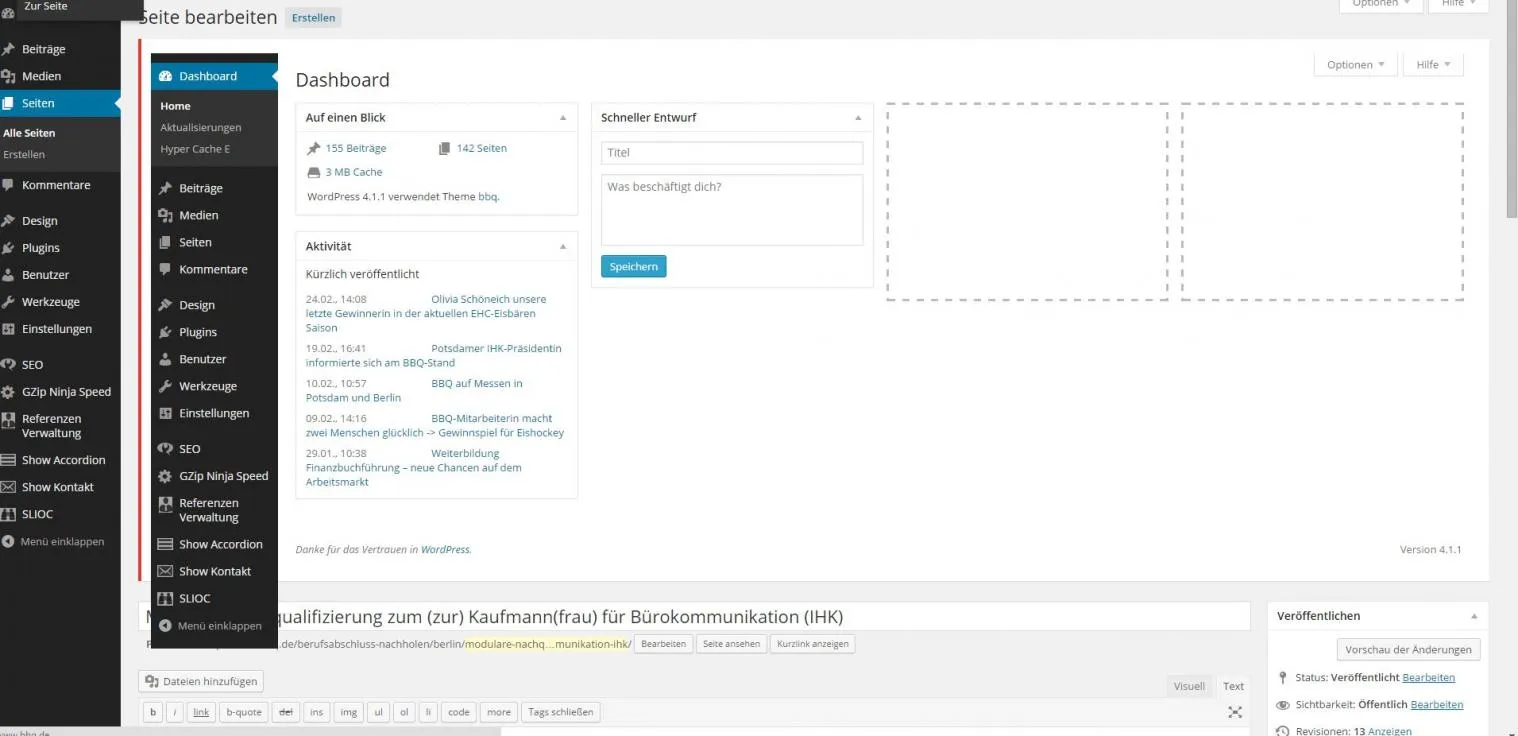Click the Werkzeuge wrench icon in inner Dashboard sidebar
The image size is (1518, 736).
(166, 386)
